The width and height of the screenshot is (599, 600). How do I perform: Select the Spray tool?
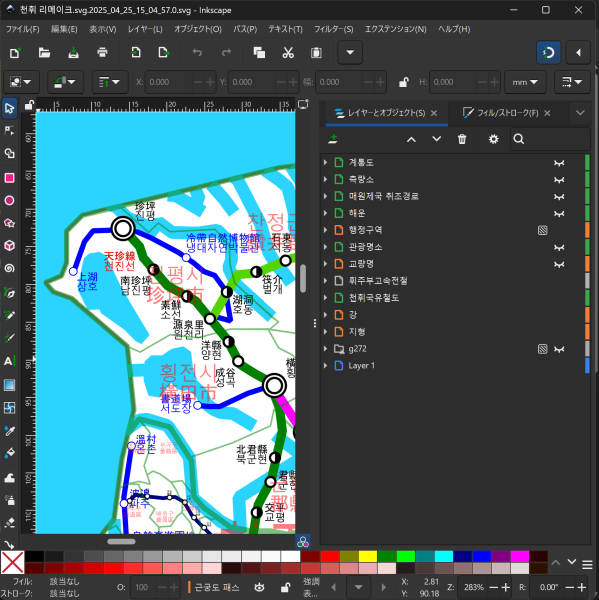[x=9, y=500]
